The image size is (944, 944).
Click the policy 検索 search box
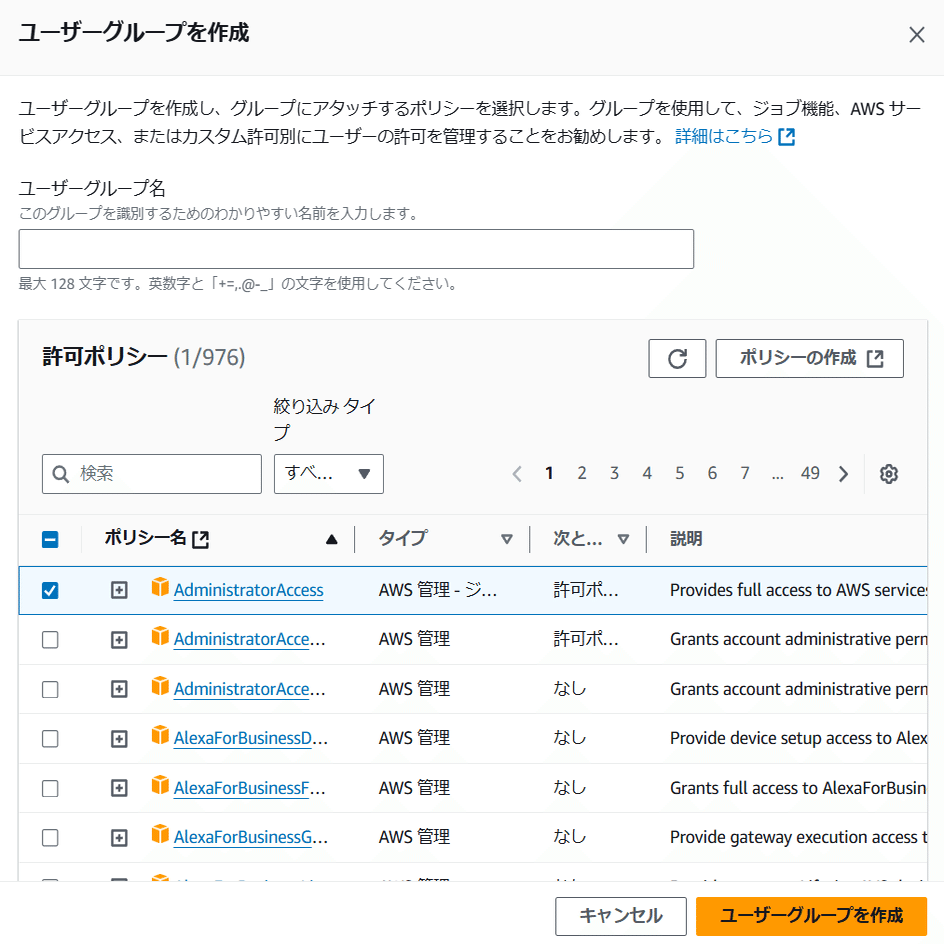click(x=152, y=474)
